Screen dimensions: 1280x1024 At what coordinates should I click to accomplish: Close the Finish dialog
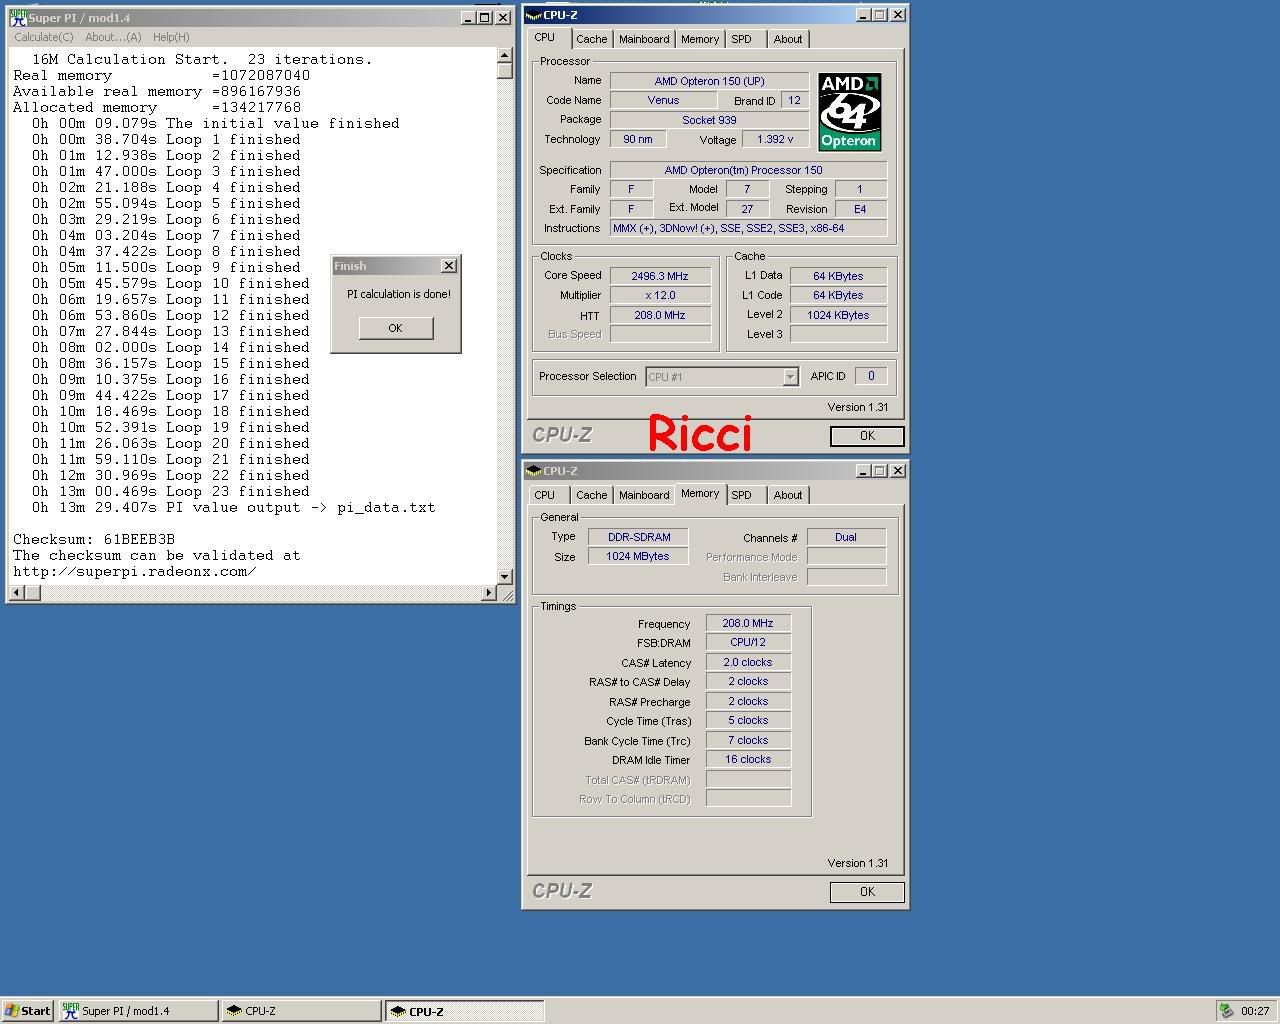[449, 266]
